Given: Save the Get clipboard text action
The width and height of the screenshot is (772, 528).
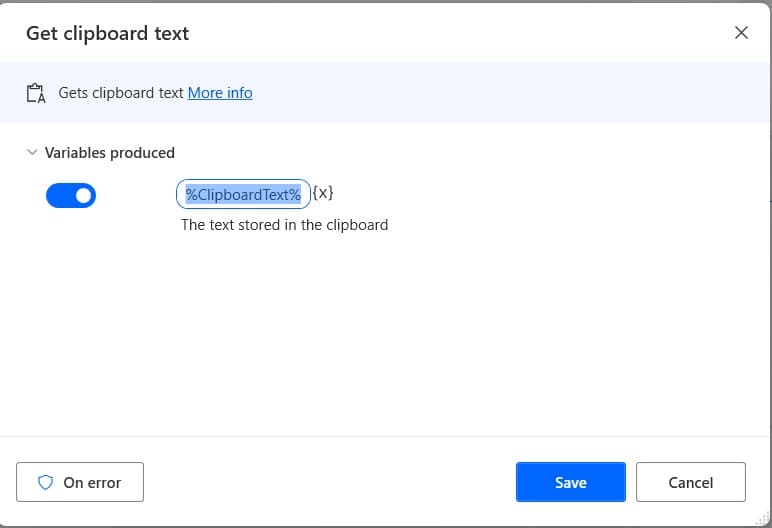Looking at the screenshot, I should coord(571,482).
